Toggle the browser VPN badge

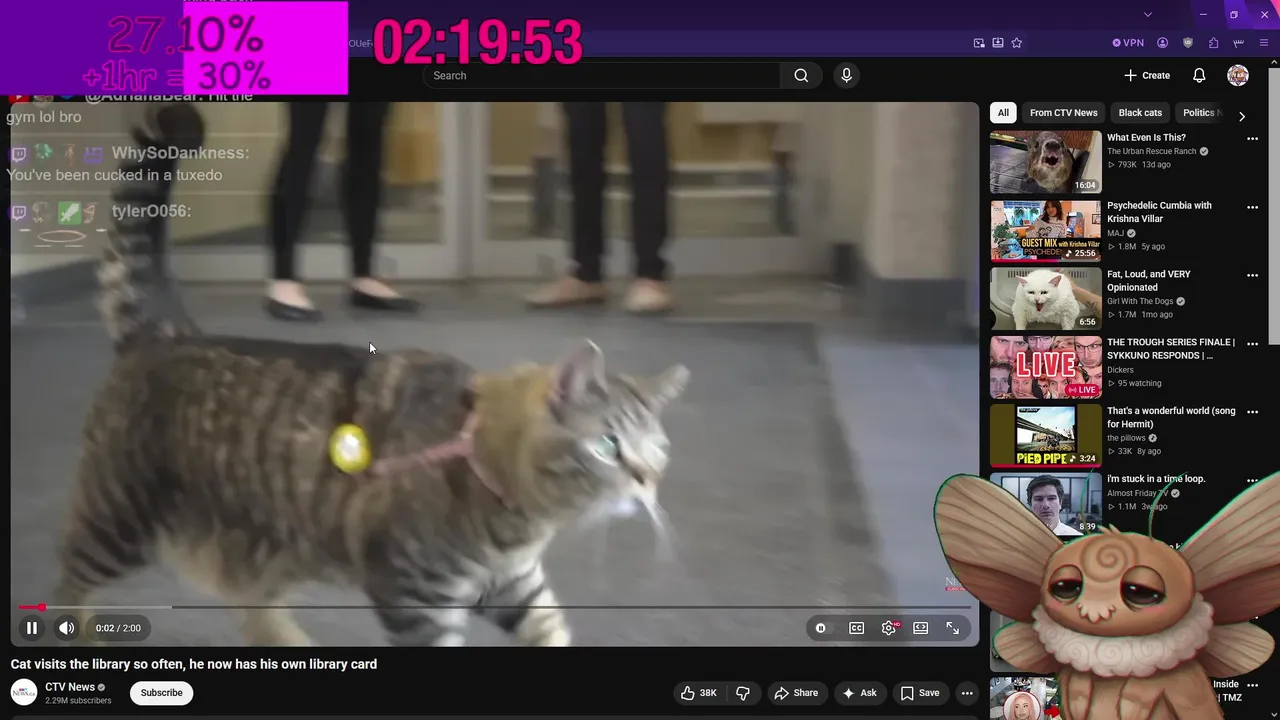point(1128,43)
